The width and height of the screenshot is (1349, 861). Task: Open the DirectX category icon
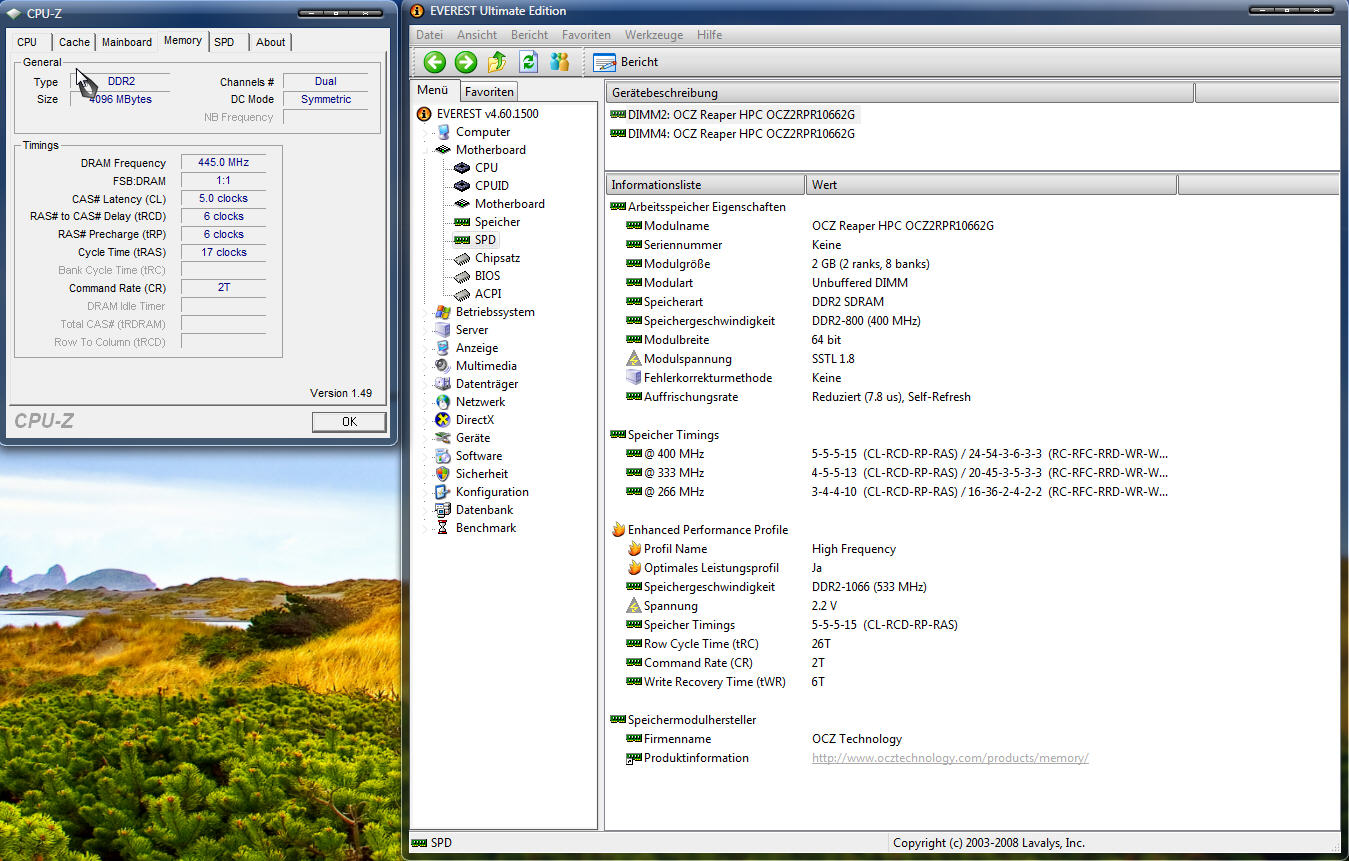pos(443,420)
